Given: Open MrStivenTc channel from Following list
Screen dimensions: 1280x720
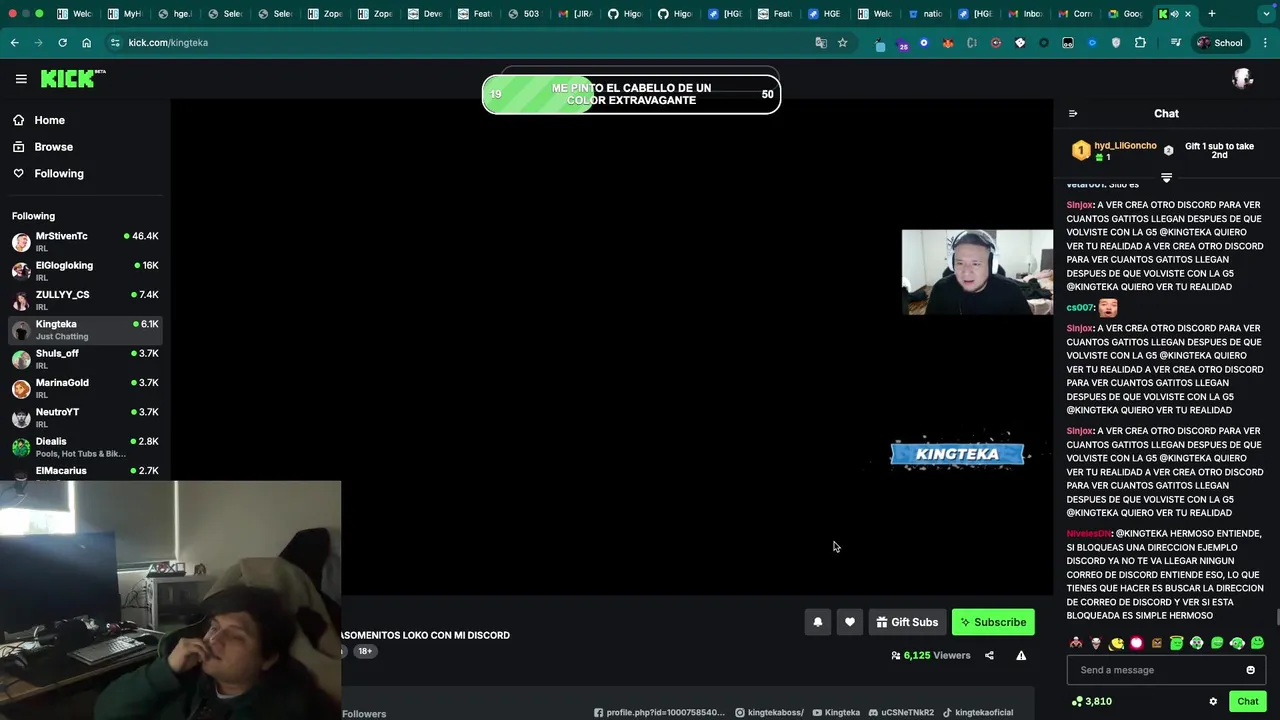Looking at the screenshot, I should [85, 241].
